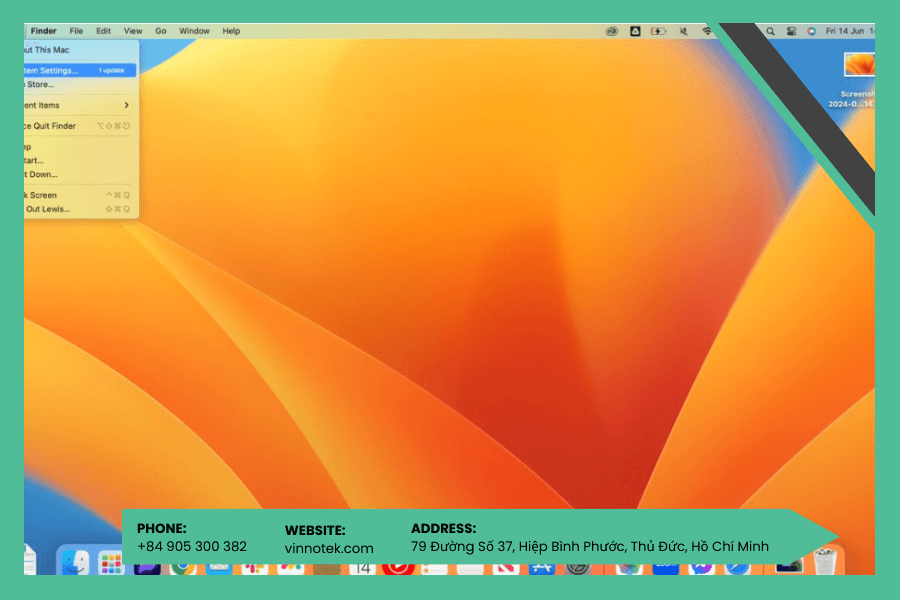900x600 pixels.
Task: Open the Window menu
Action: click(x=194, y=31)
